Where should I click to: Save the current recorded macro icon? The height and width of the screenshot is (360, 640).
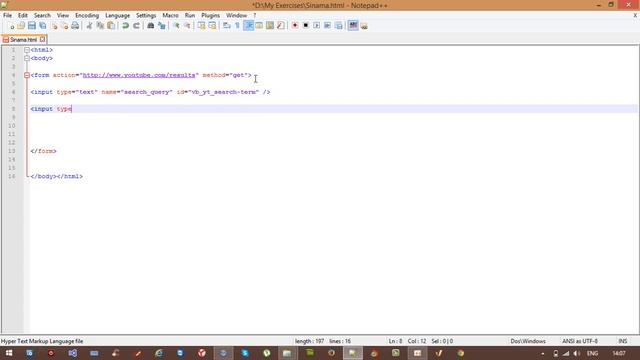[338, 26]
